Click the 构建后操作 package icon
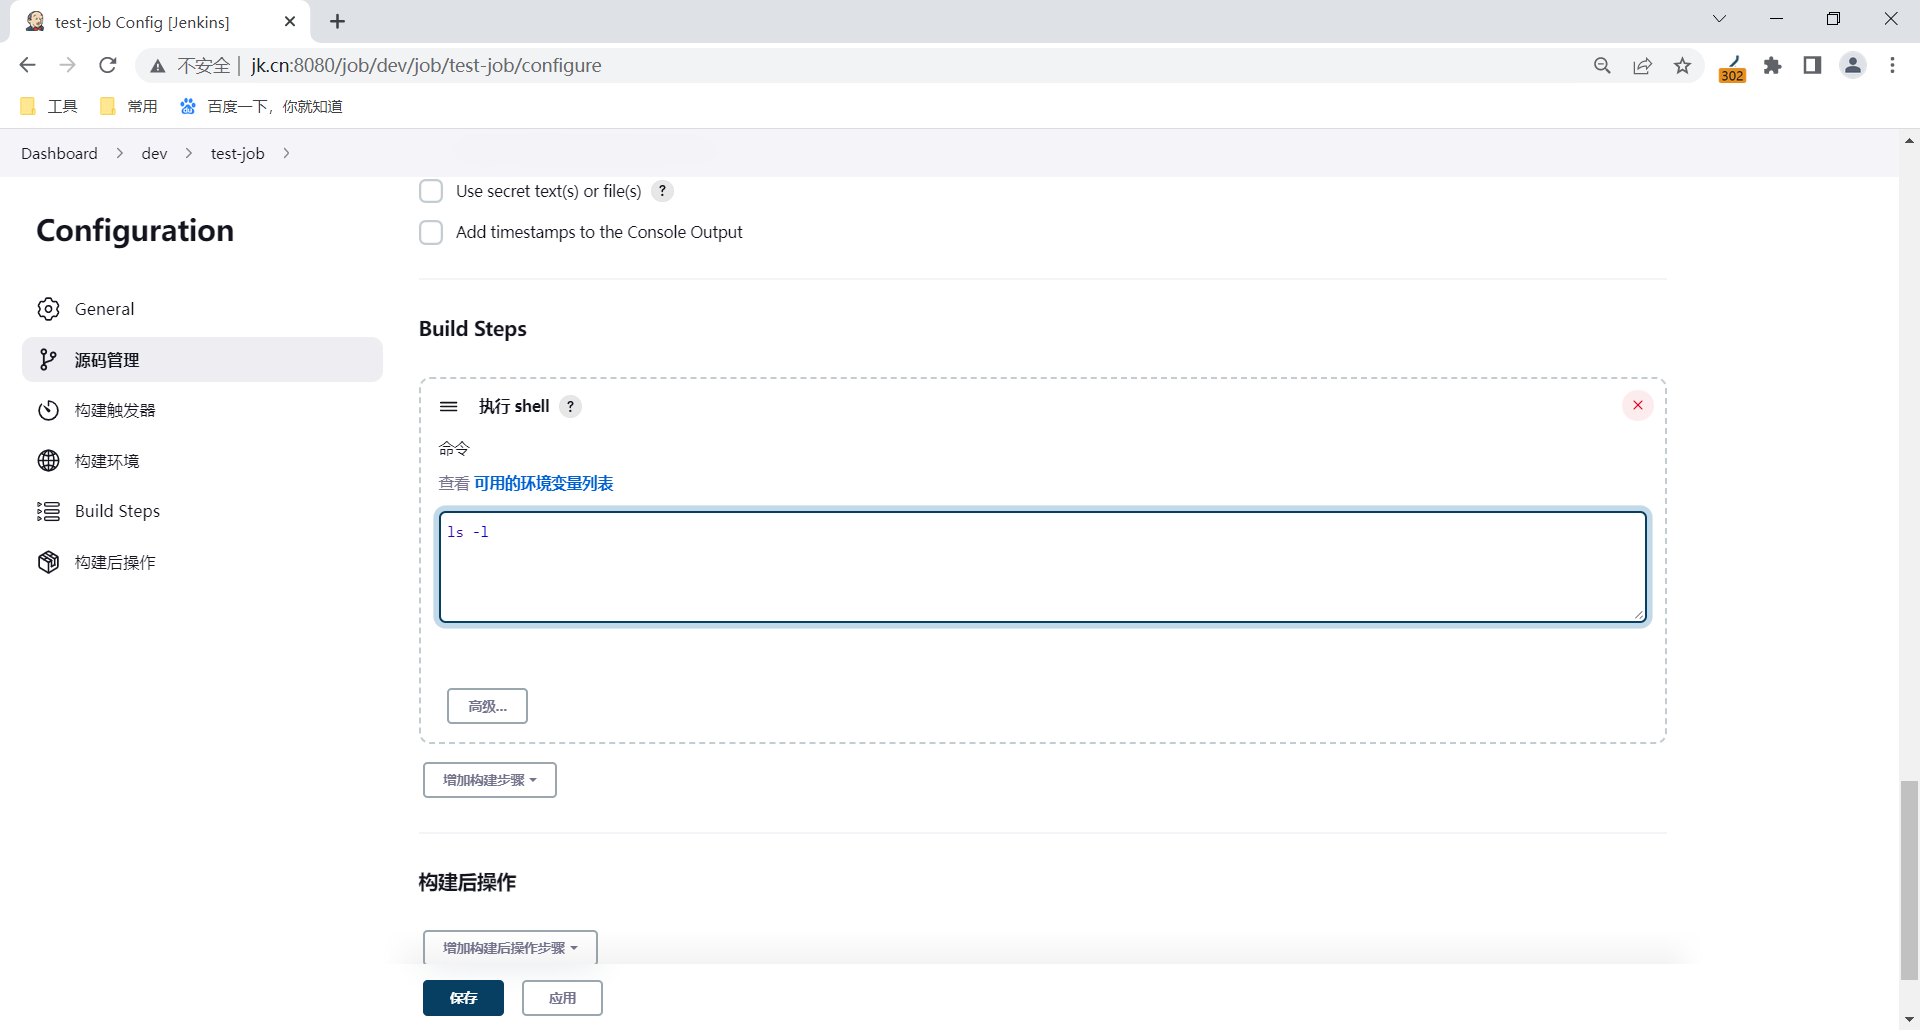Viewport: 1920px width, 1030px height. (48, 562)
